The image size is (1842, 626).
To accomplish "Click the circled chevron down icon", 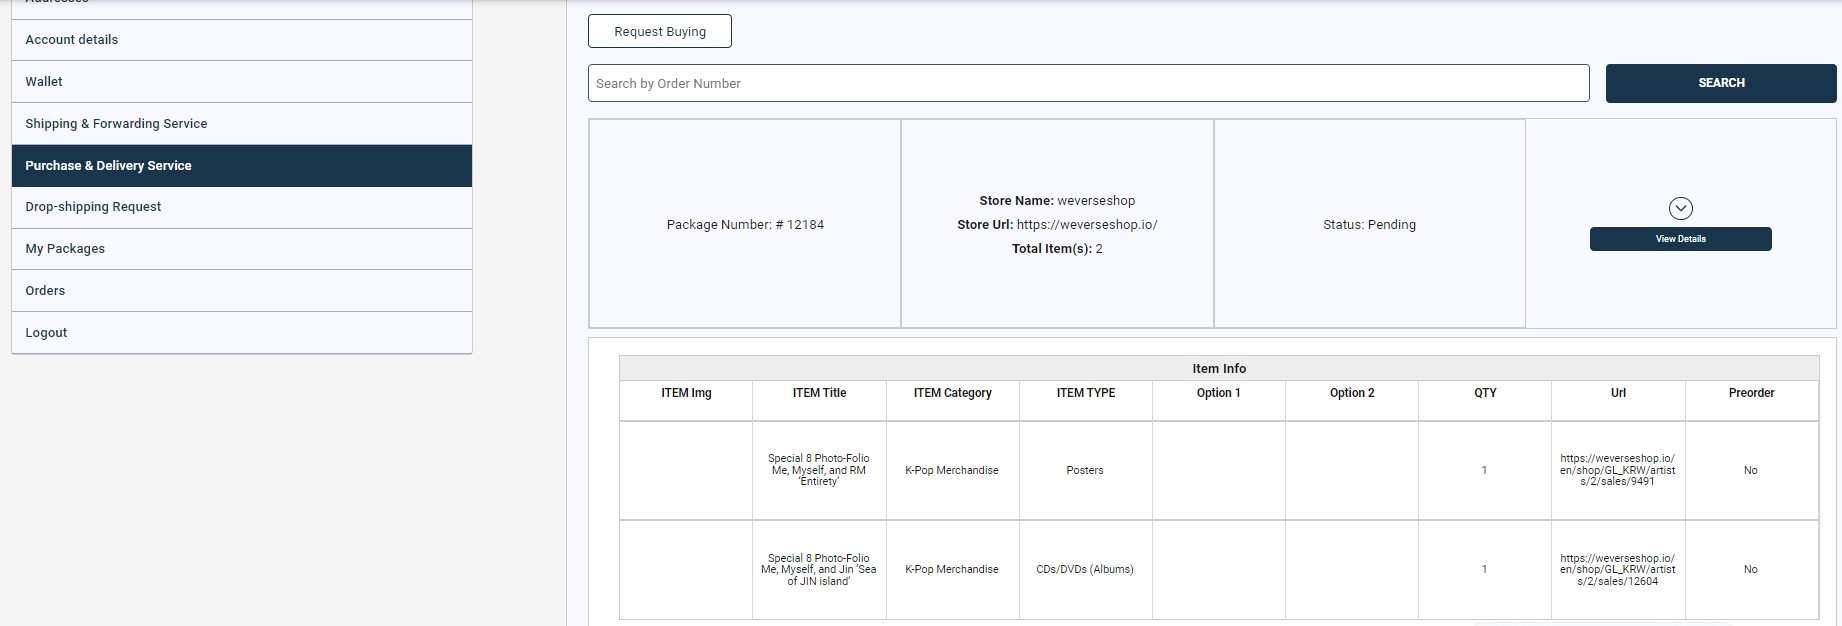I will [x=1680, y=208].
